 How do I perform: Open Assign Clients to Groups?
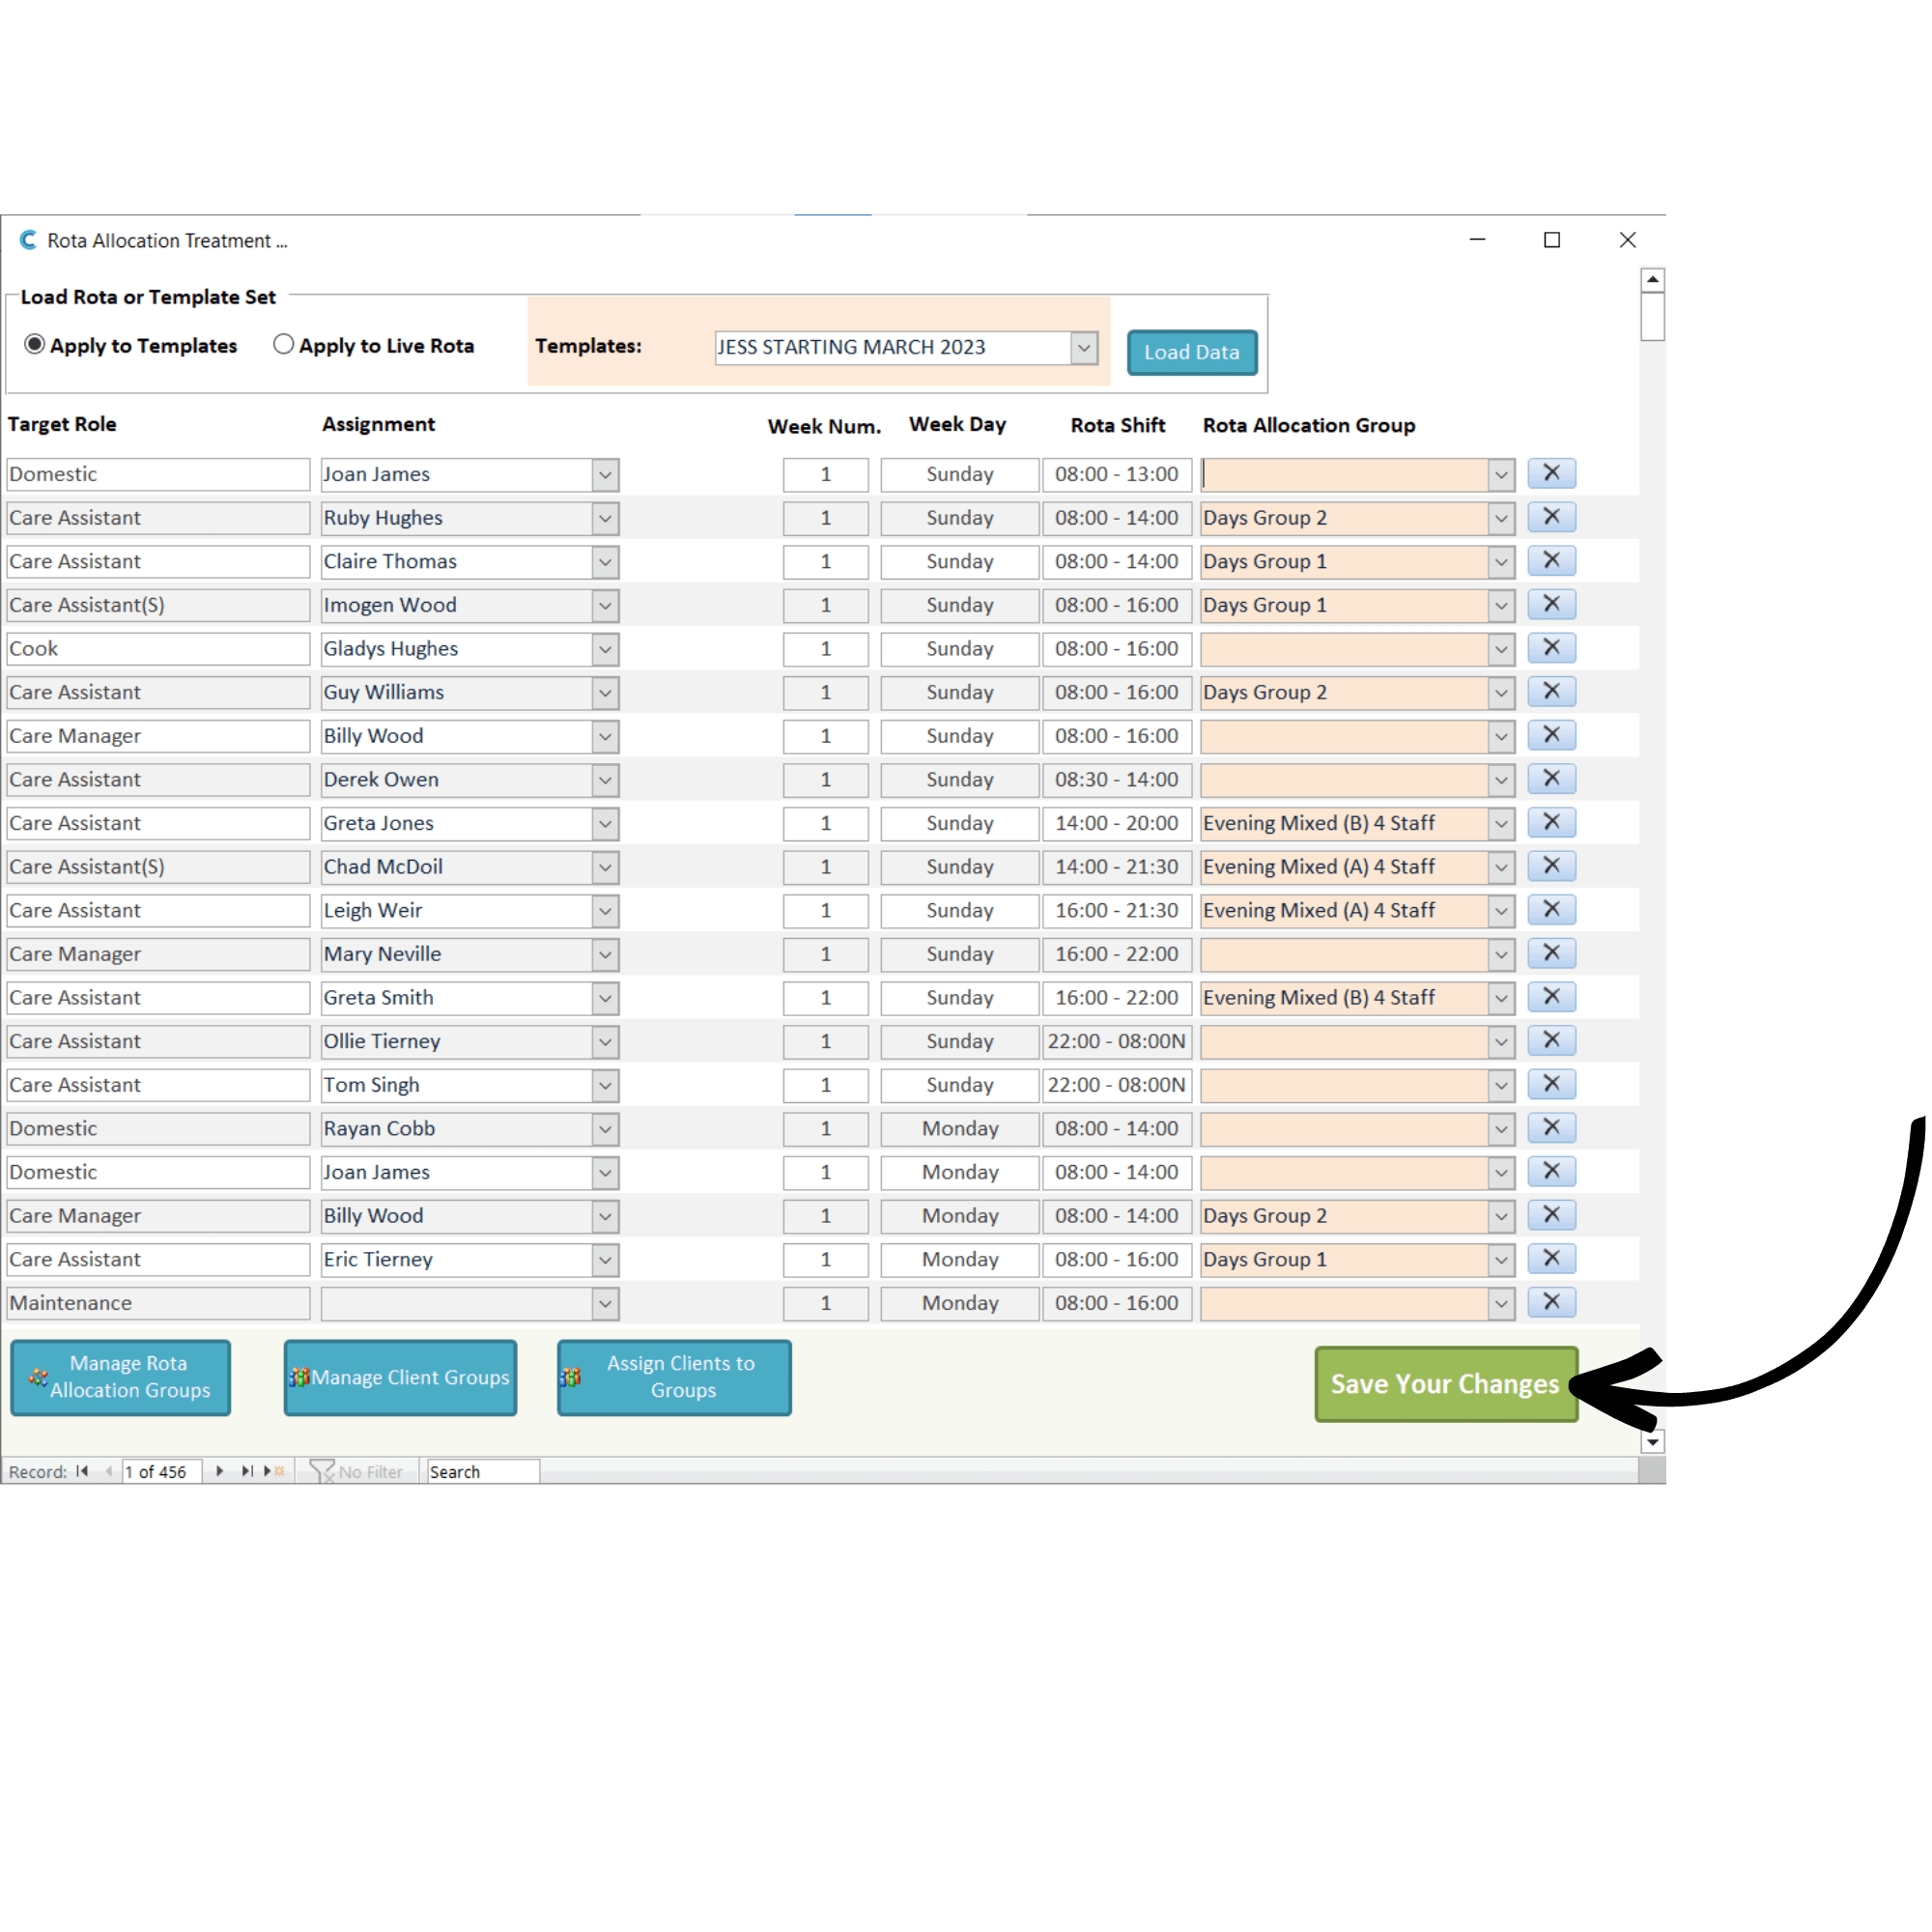[x=674, y=1377]
